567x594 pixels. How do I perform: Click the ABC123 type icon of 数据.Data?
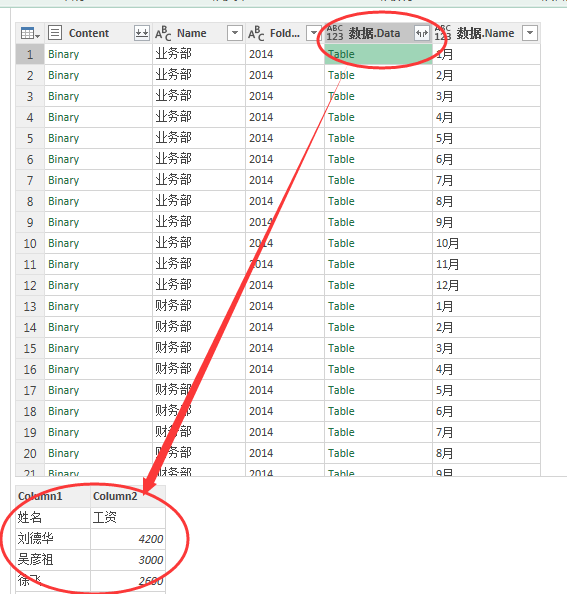(335, 33)
